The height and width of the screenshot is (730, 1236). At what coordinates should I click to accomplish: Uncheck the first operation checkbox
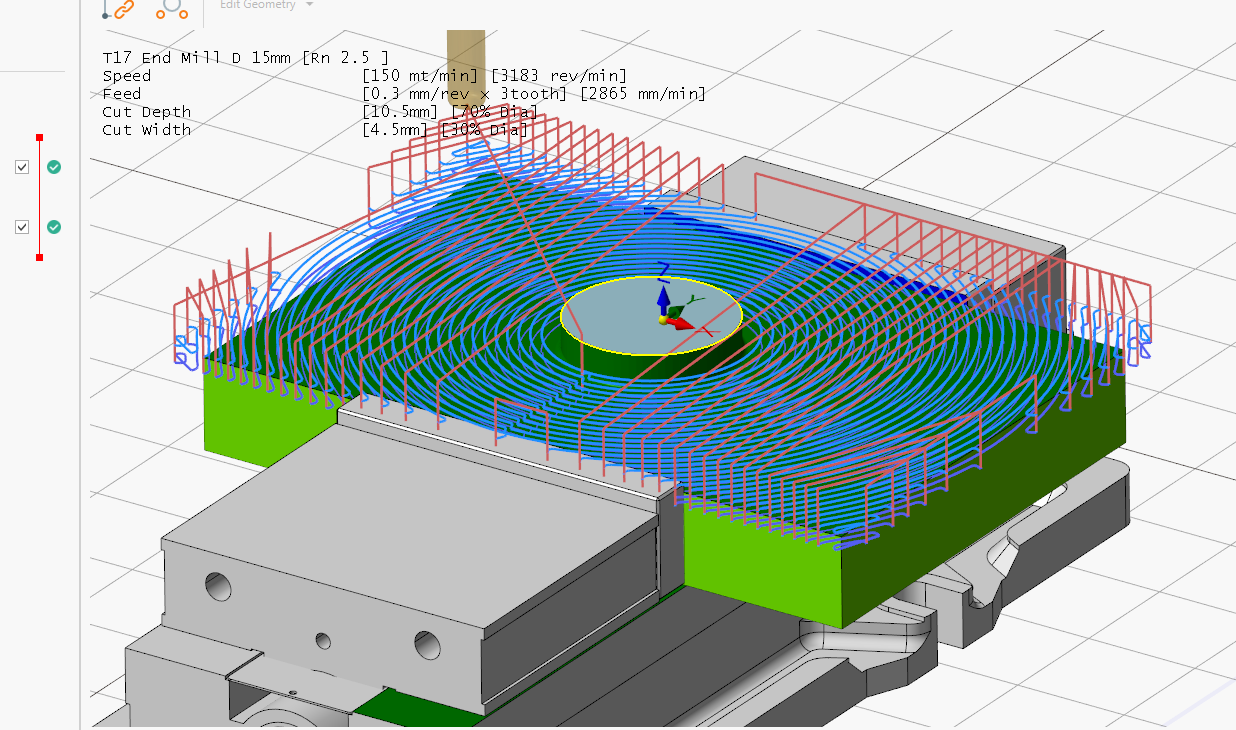(x=22, y=167)
